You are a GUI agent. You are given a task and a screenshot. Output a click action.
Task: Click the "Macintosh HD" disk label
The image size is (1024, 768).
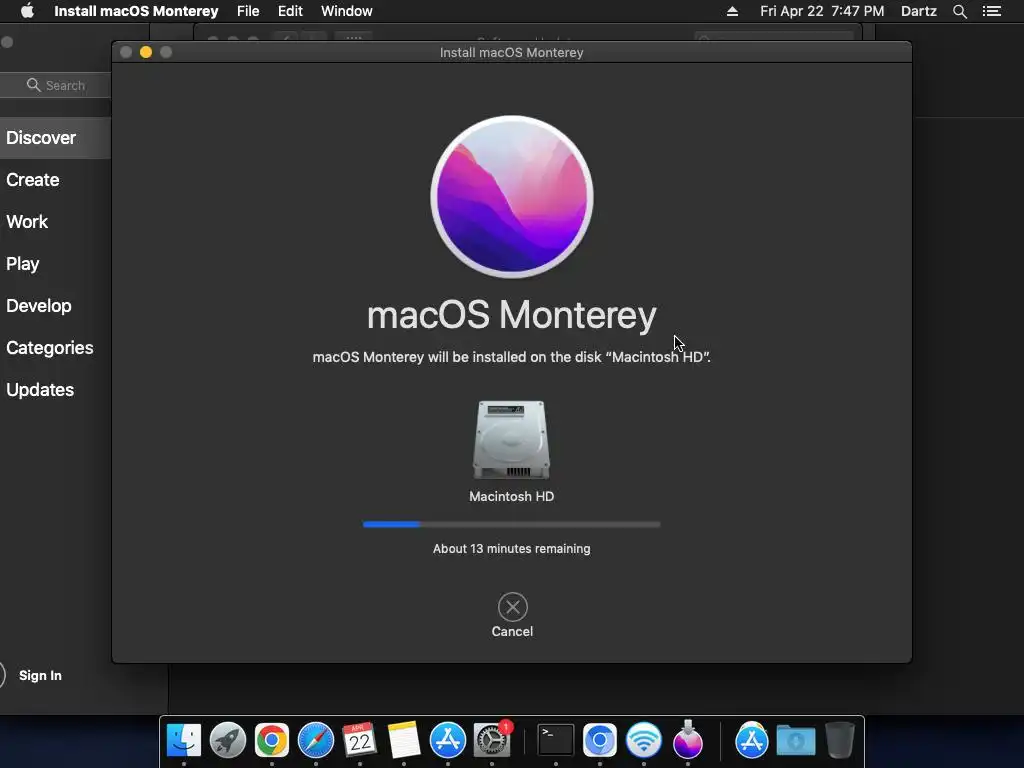tap(511, 496)
